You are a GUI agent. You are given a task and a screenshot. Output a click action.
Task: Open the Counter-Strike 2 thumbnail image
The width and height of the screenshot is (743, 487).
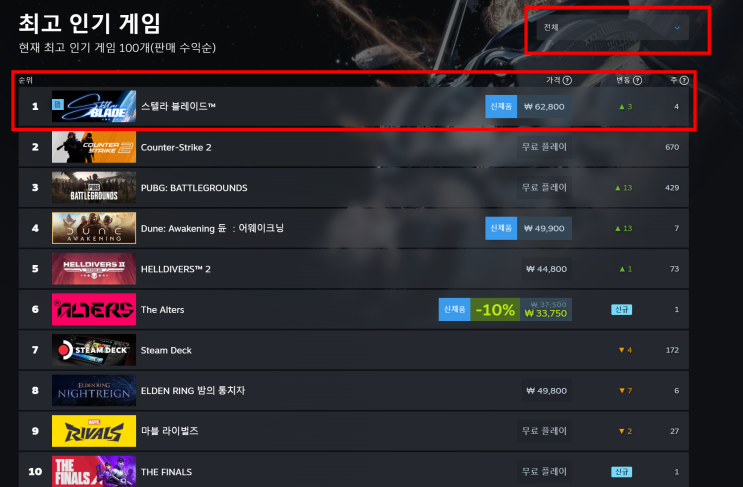[x=94, y=147]
